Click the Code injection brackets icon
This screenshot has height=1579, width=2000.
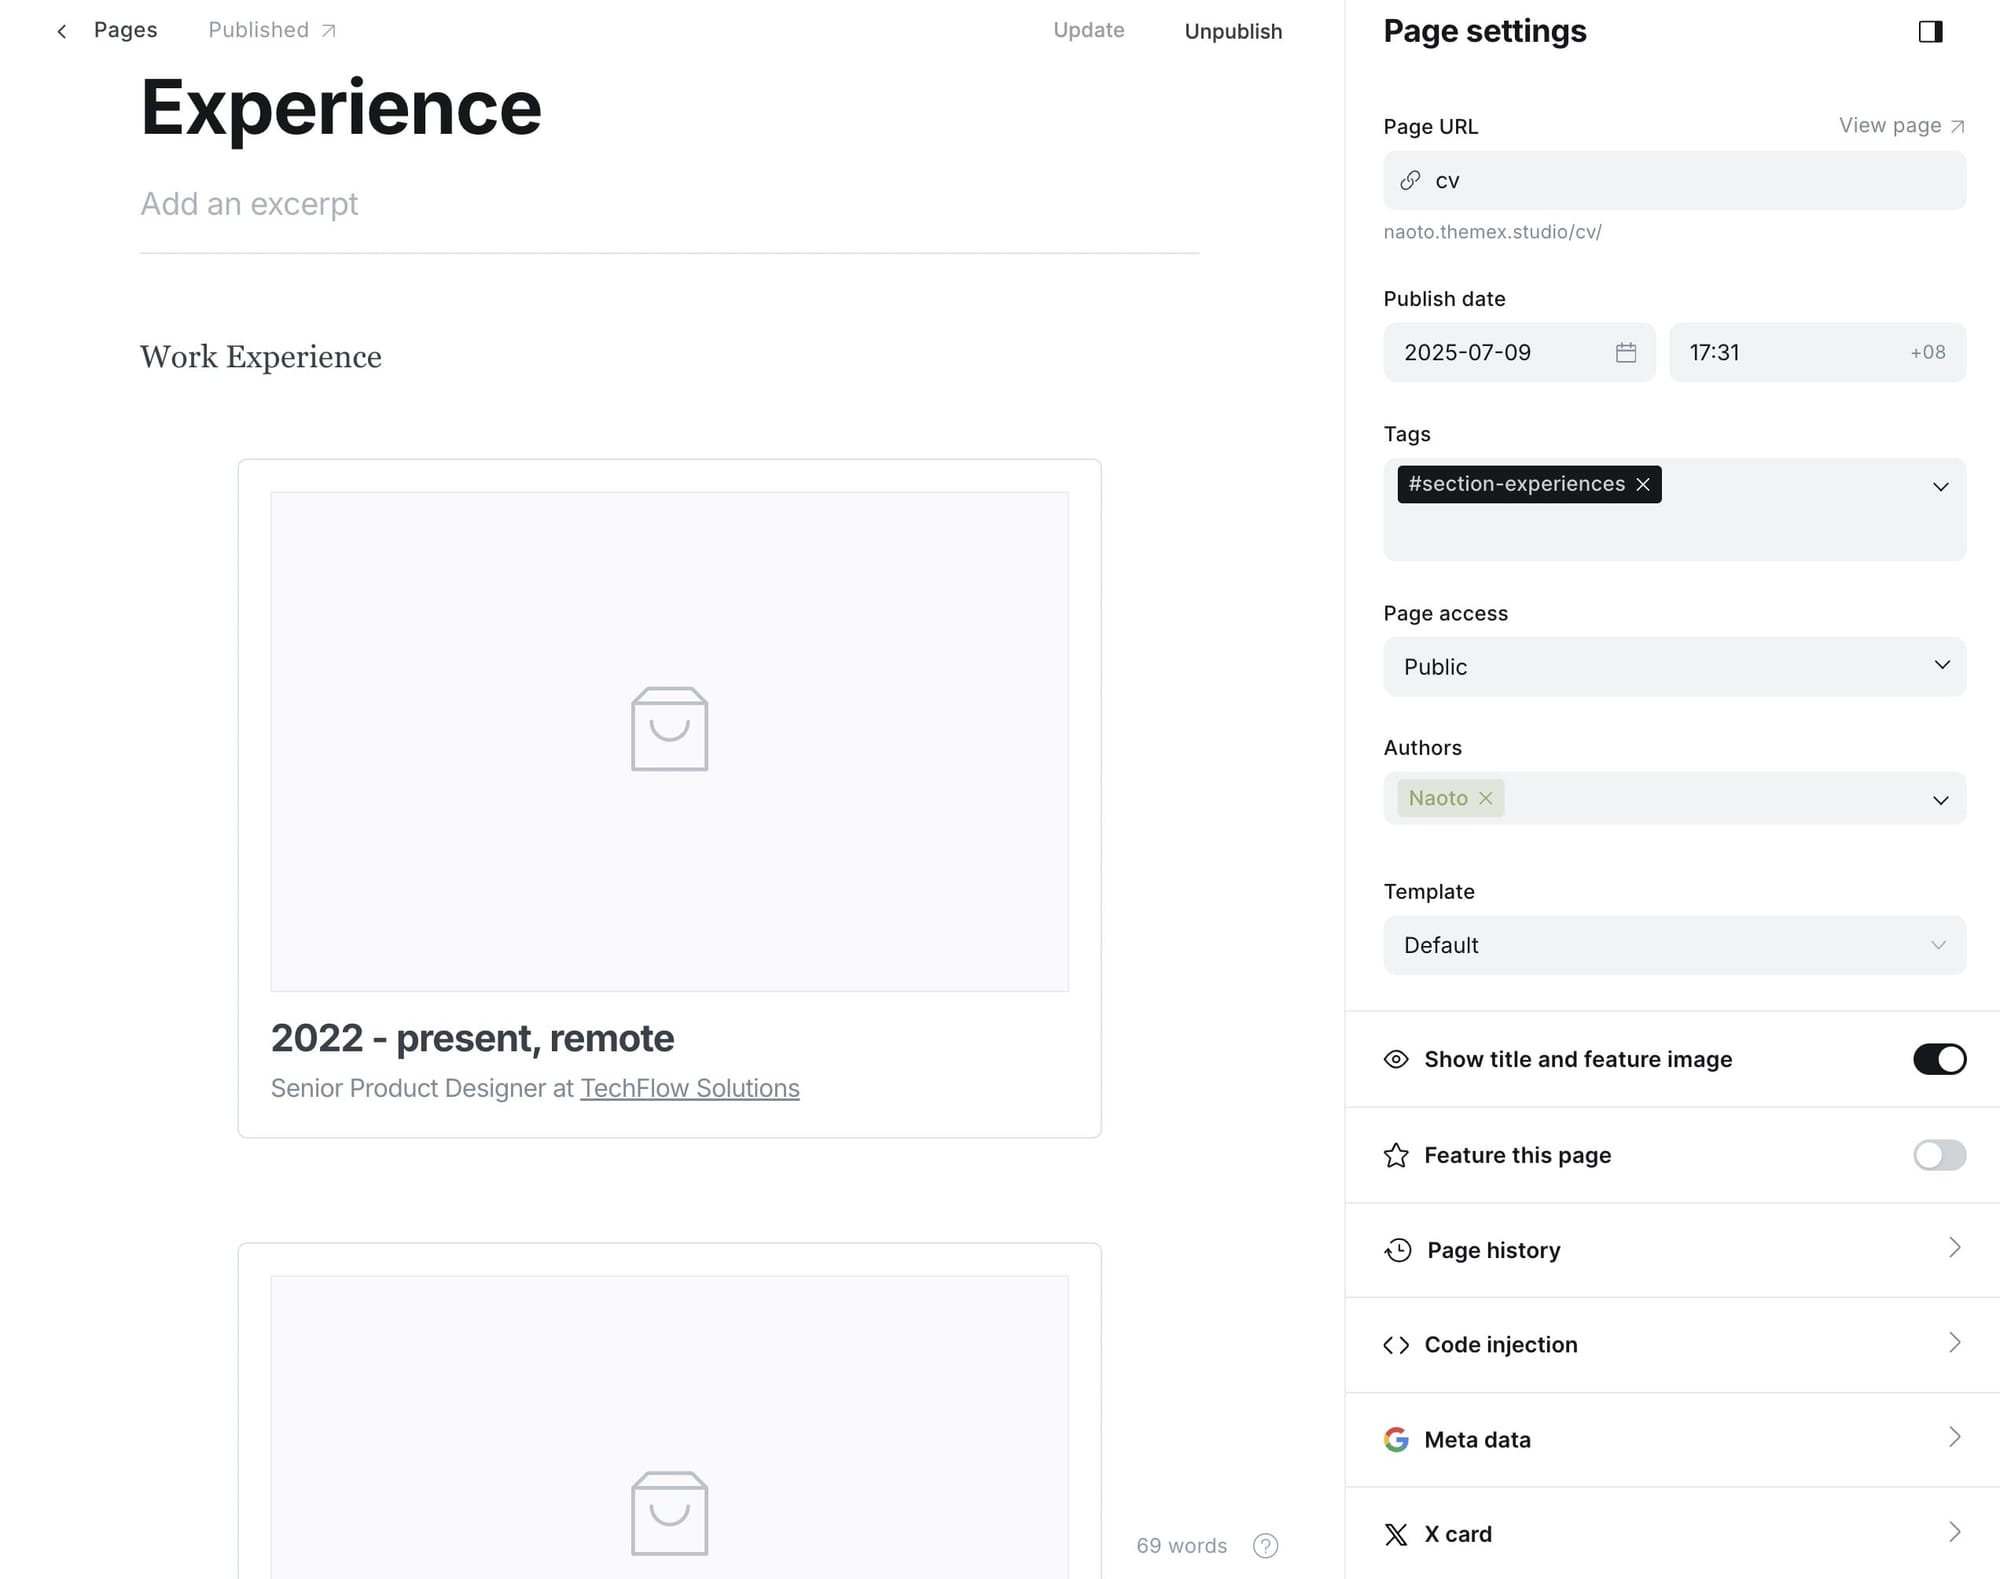[x=1396, y=1345]
